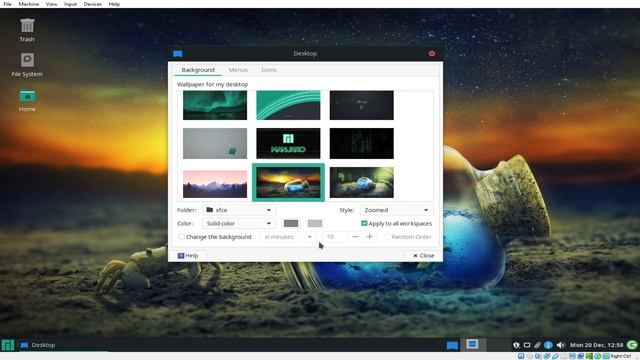Increase the minutes with plus button
Image resolution: width=640 pixels, height=360 pixels.
[370, 237]
